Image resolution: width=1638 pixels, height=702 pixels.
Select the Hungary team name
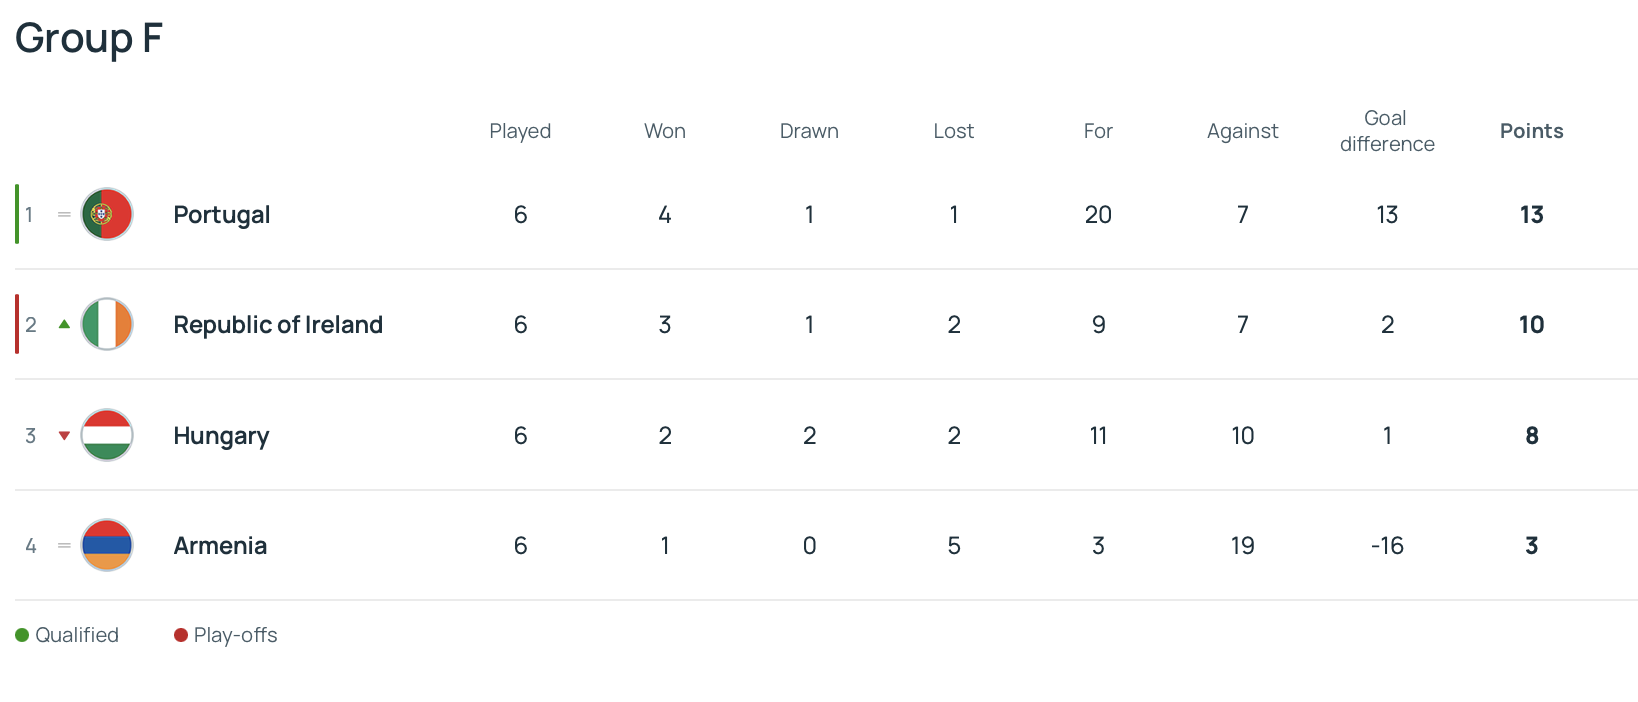(x=221, y=436)
